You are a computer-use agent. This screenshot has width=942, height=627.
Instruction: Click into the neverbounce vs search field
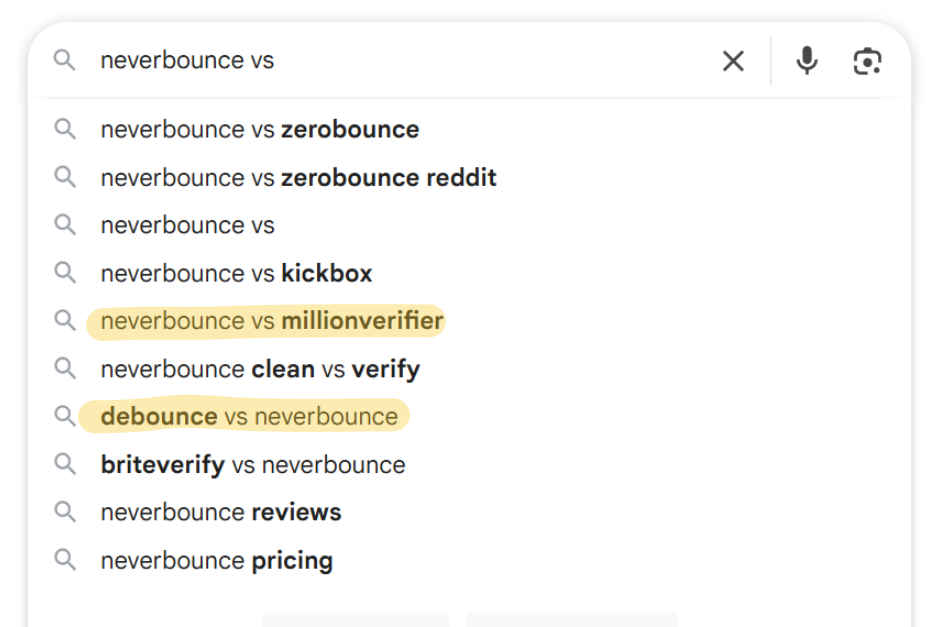(403, 60)
